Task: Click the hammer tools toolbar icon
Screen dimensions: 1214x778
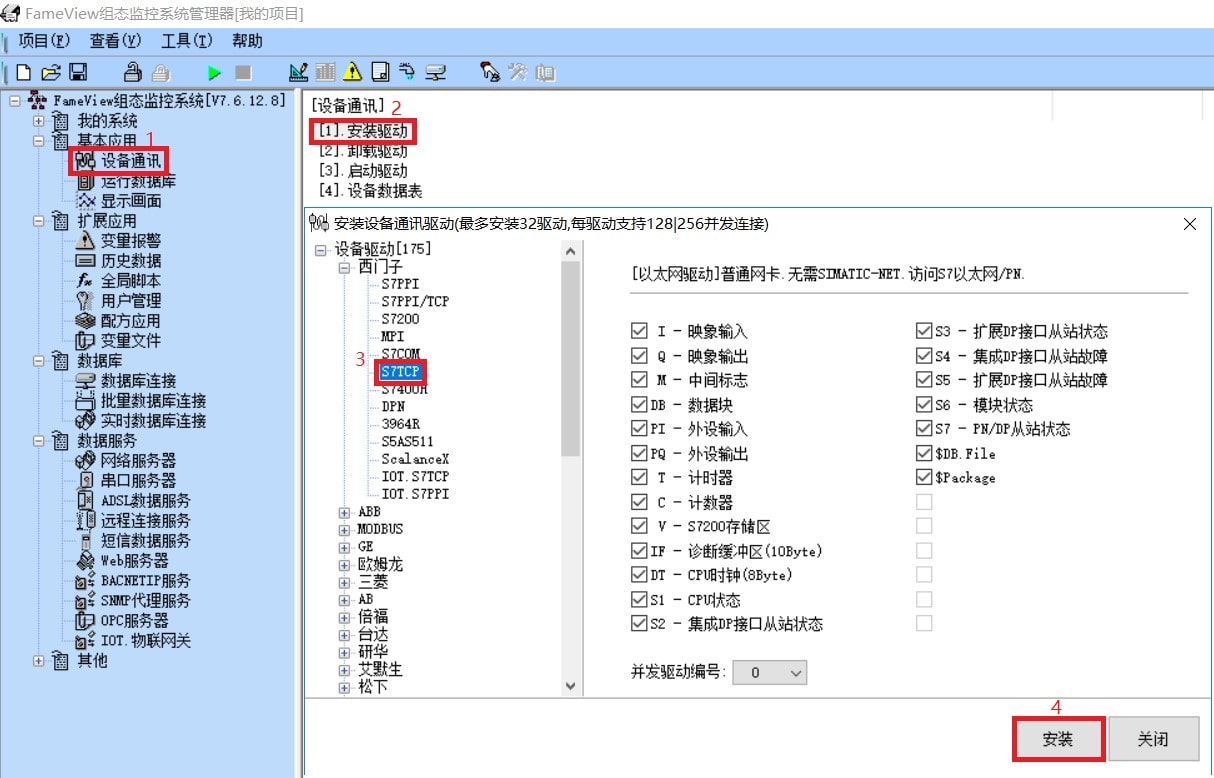Action: (x=517, y=72)
